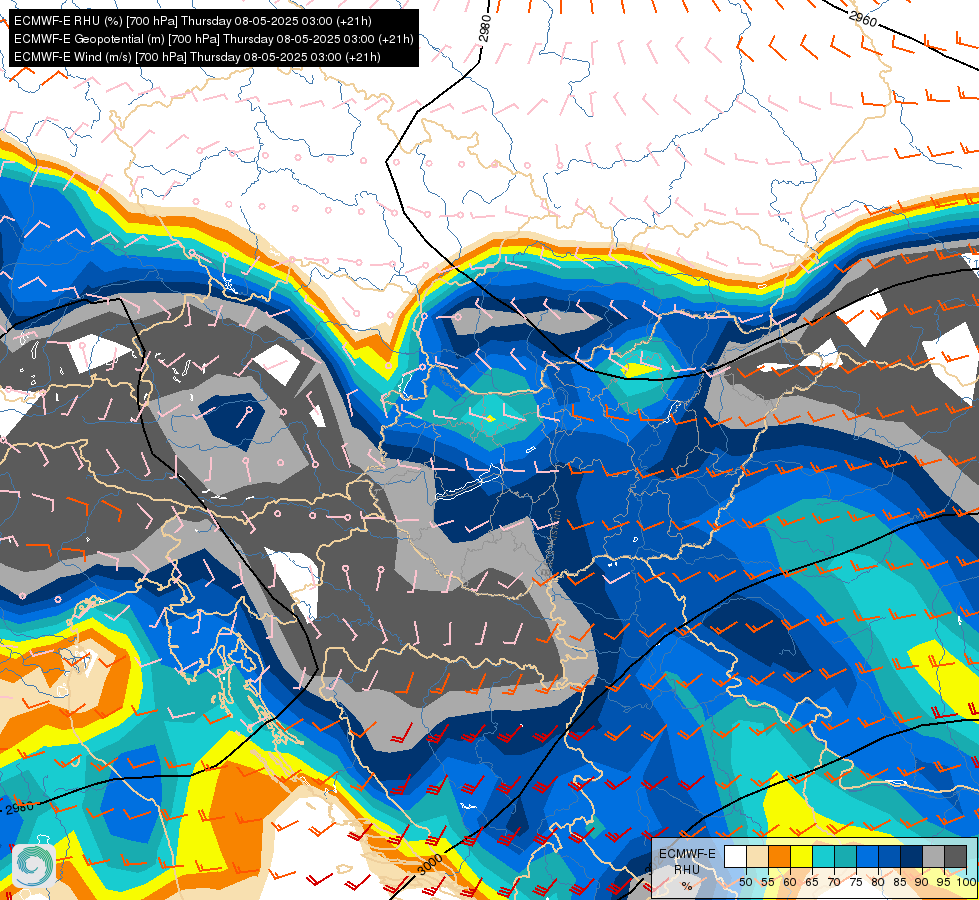Click the 2980 contour label at the top
Image resolution: width=979 pixels, height=900 pixels.
click(x=485, y=29)
